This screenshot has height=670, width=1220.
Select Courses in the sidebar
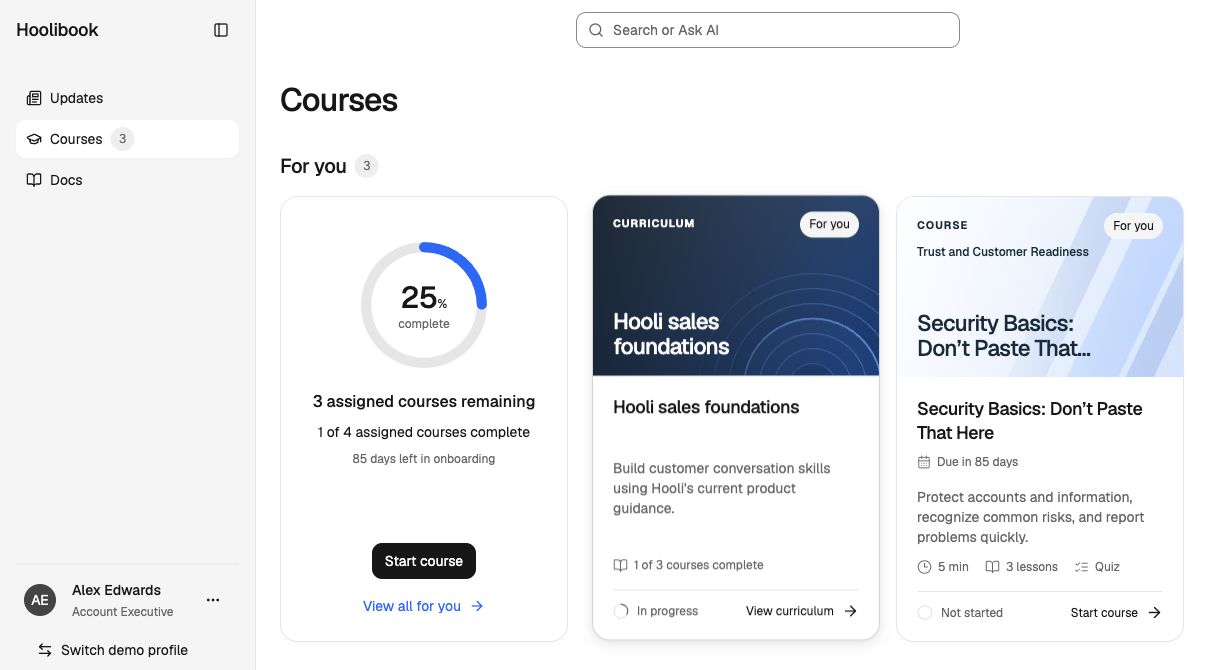coord(127,139)
